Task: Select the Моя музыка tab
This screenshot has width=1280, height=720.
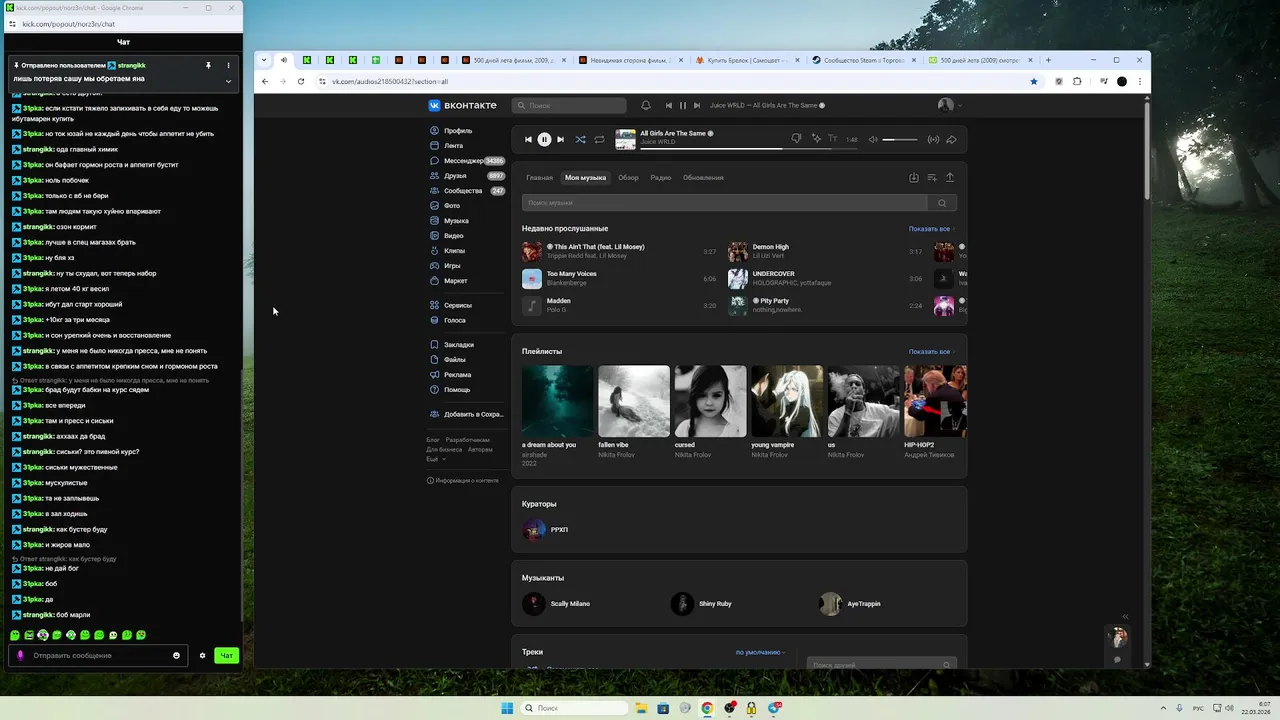Action: pos(585,178)
